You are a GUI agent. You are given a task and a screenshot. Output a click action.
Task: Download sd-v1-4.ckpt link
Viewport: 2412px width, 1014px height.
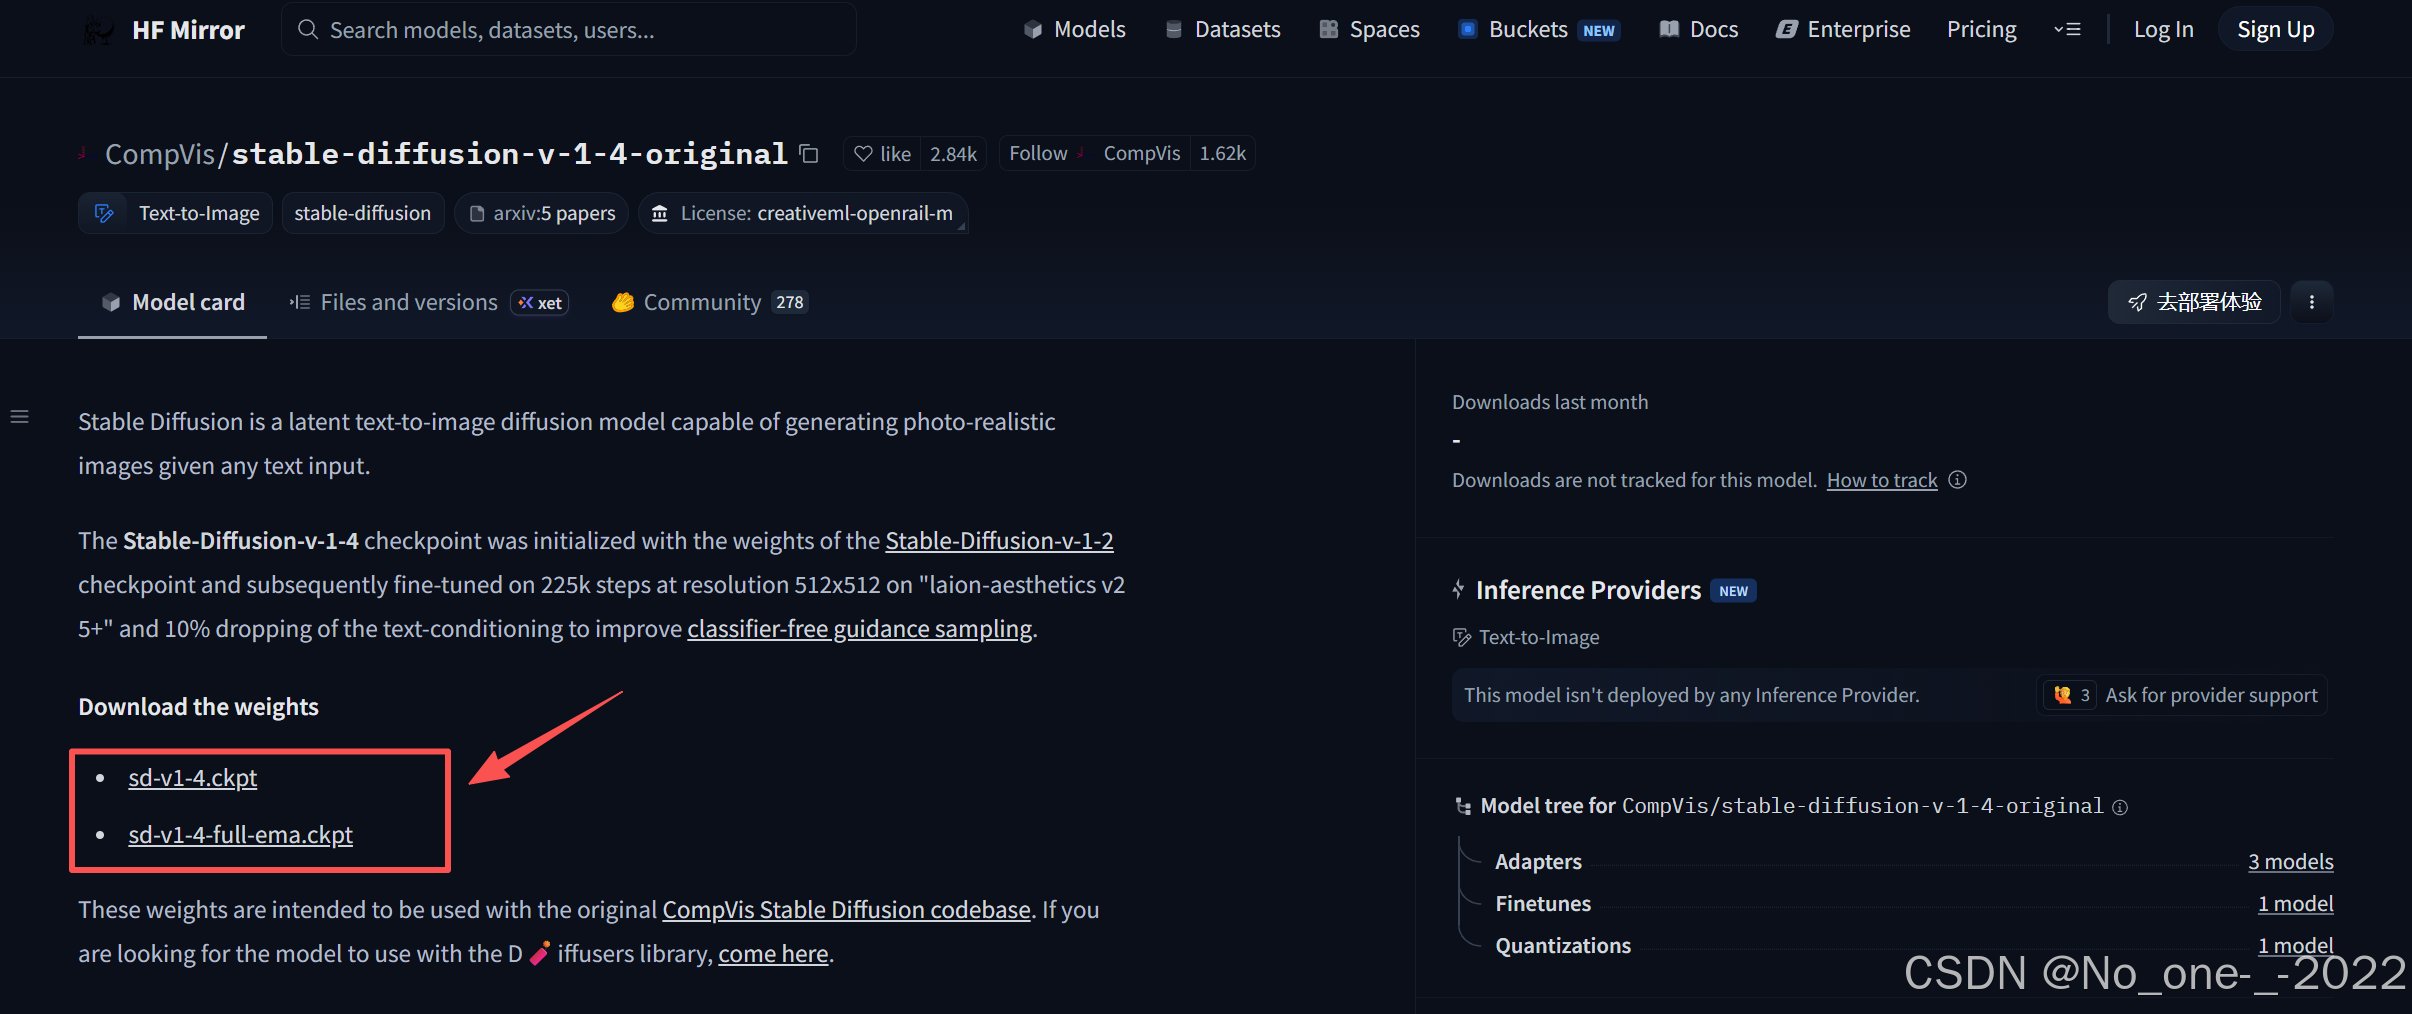(x=192, y=777)
